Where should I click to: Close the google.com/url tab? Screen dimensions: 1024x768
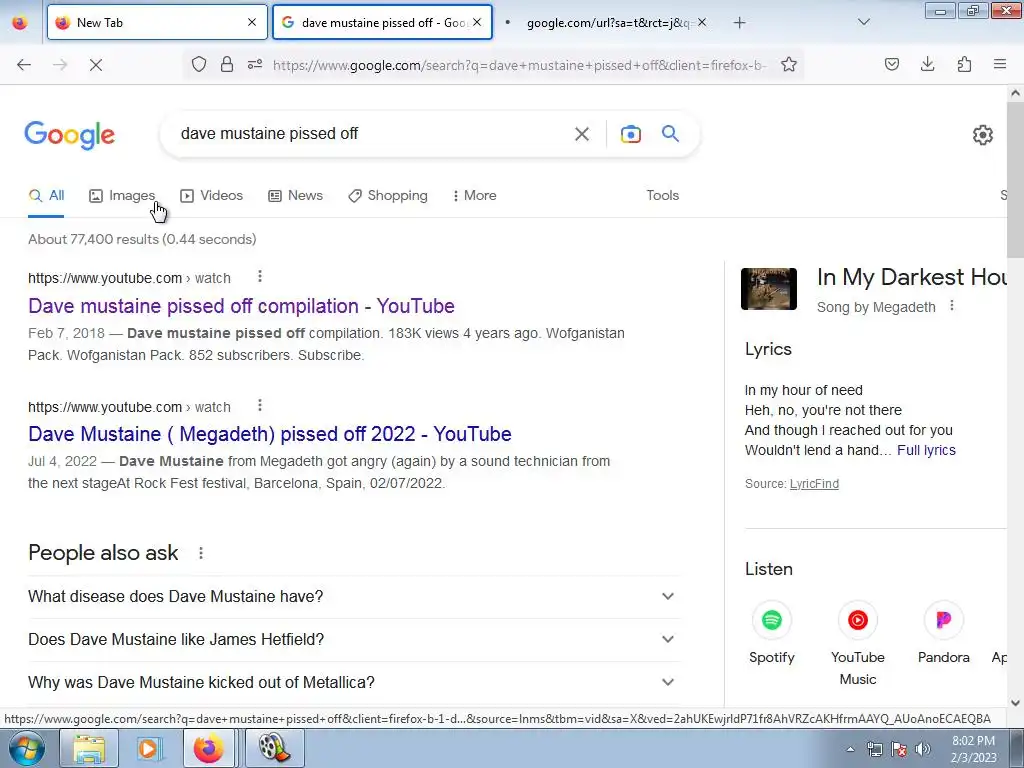coord(701,22)
